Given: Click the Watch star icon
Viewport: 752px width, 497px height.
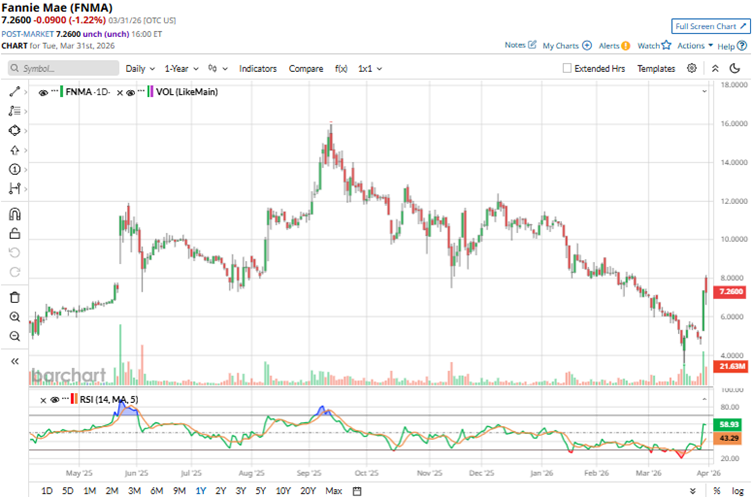Looking at the screenshot, I should 666,45.
